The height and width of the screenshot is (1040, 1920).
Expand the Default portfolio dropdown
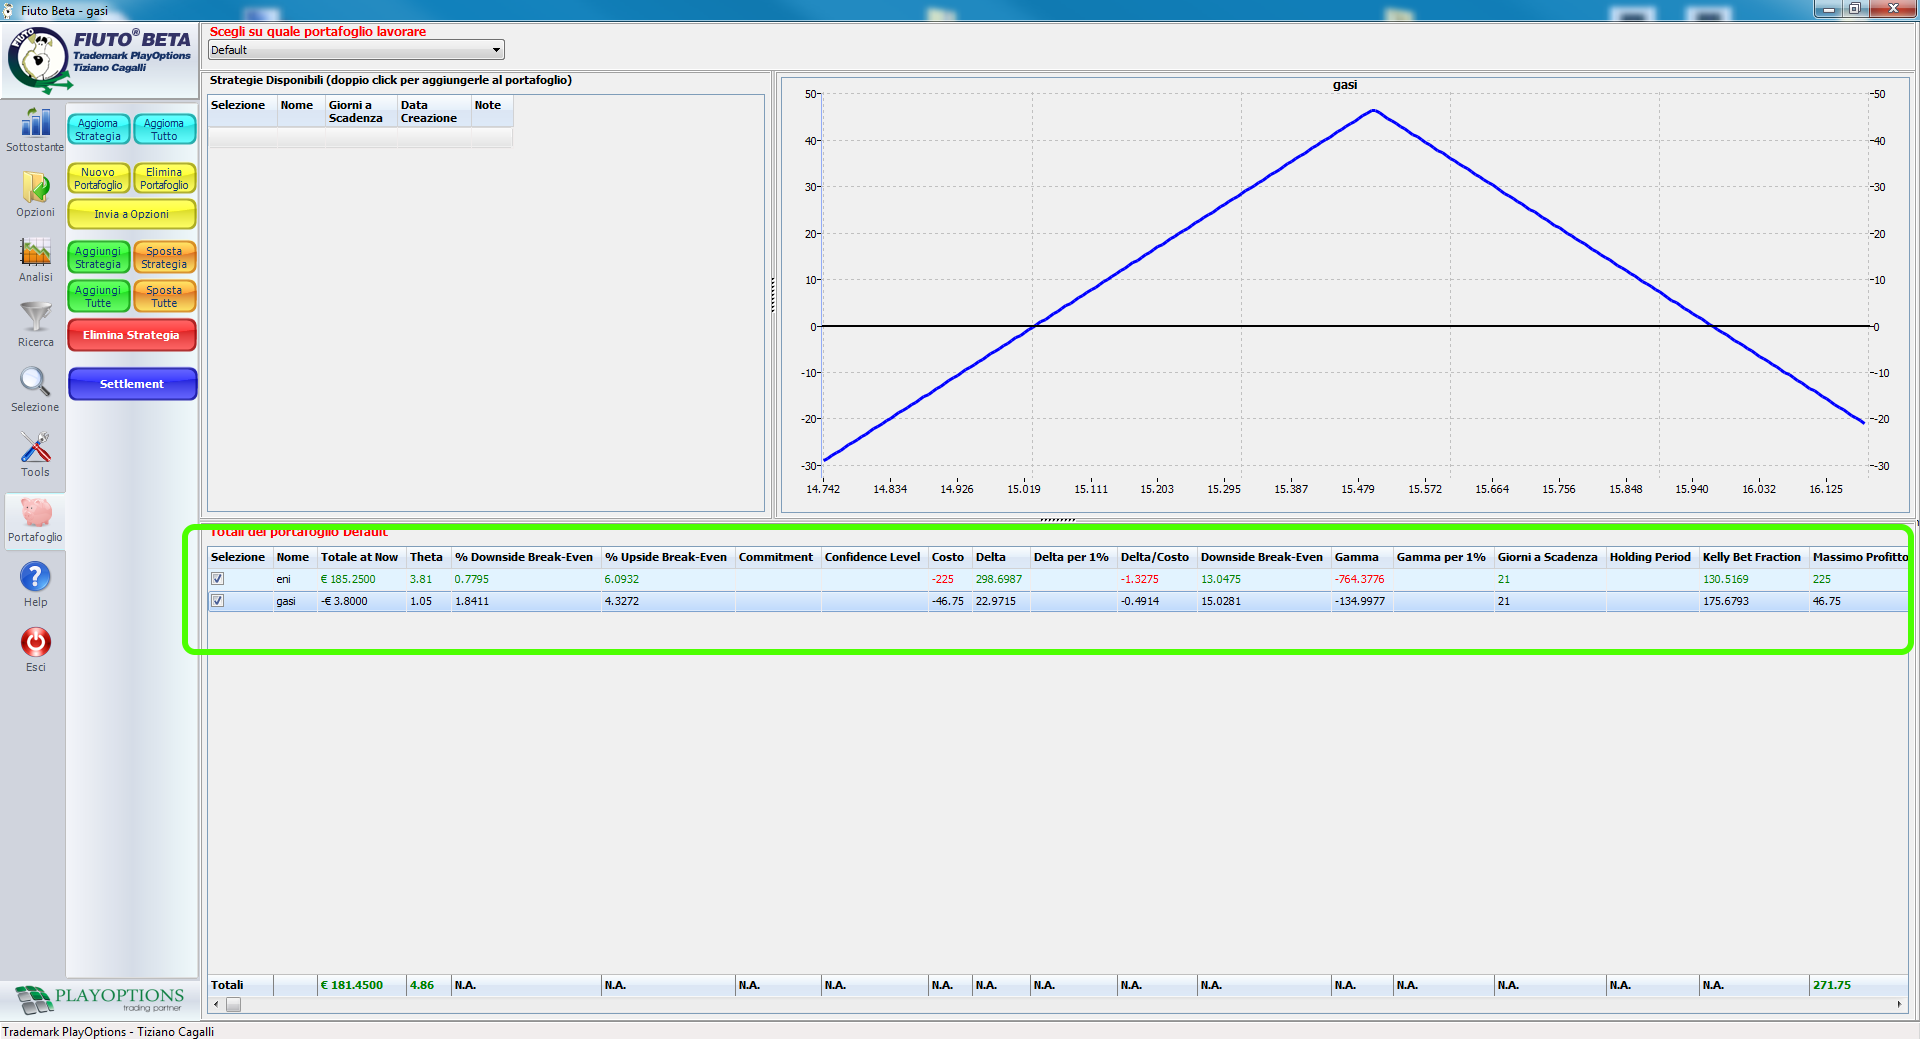pos(356,50)
